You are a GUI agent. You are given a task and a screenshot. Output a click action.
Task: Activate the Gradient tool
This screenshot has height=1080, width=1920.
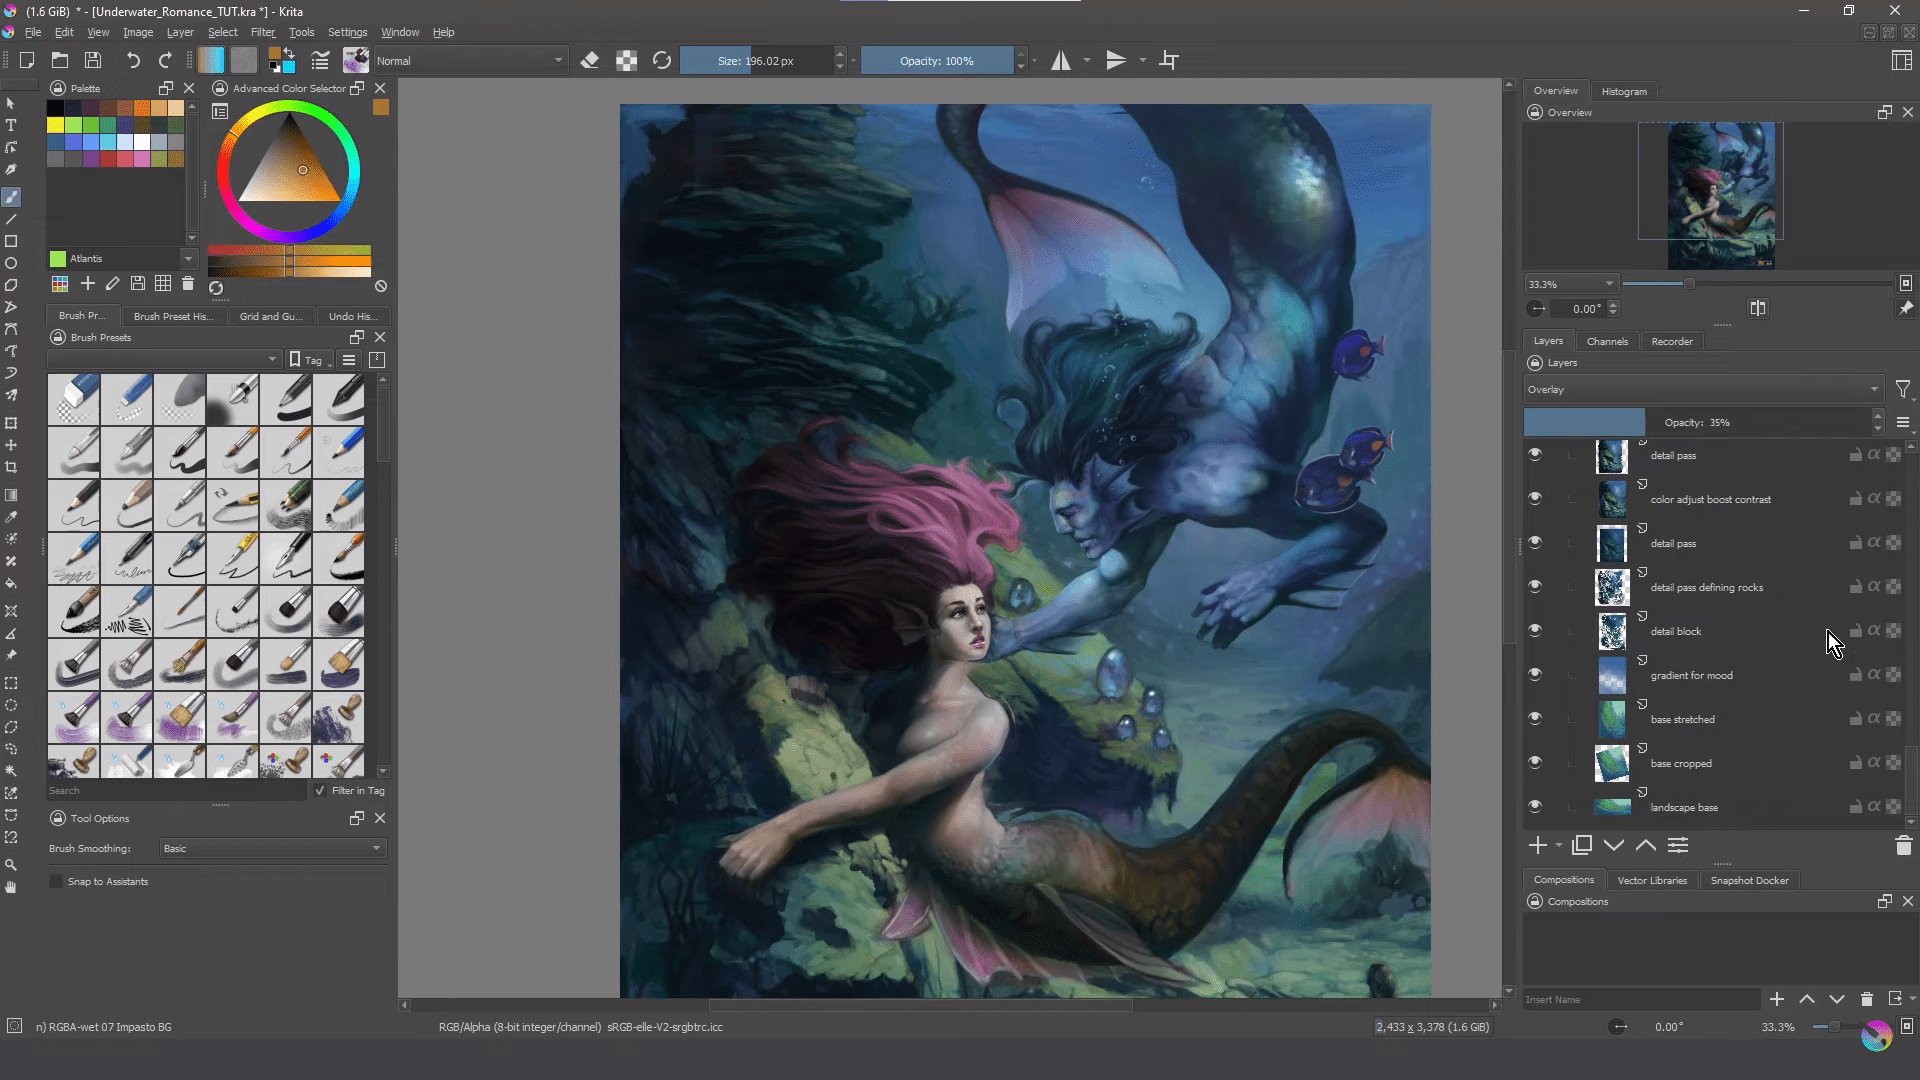click(11, 494)
